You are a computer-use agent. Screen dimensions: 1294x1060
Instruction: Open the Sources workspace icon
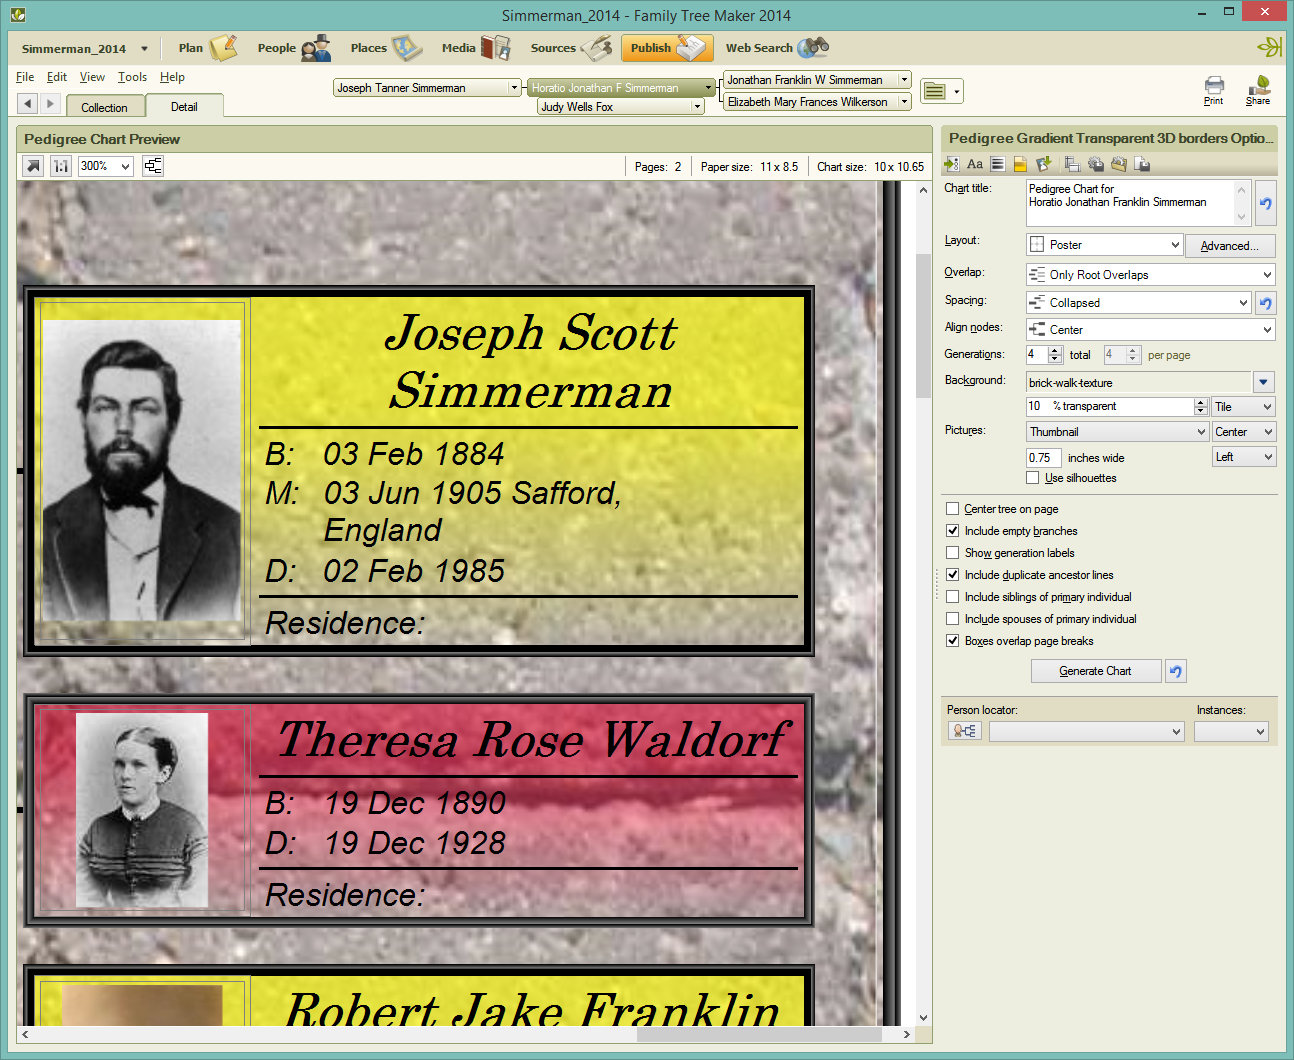click(596, 47)
